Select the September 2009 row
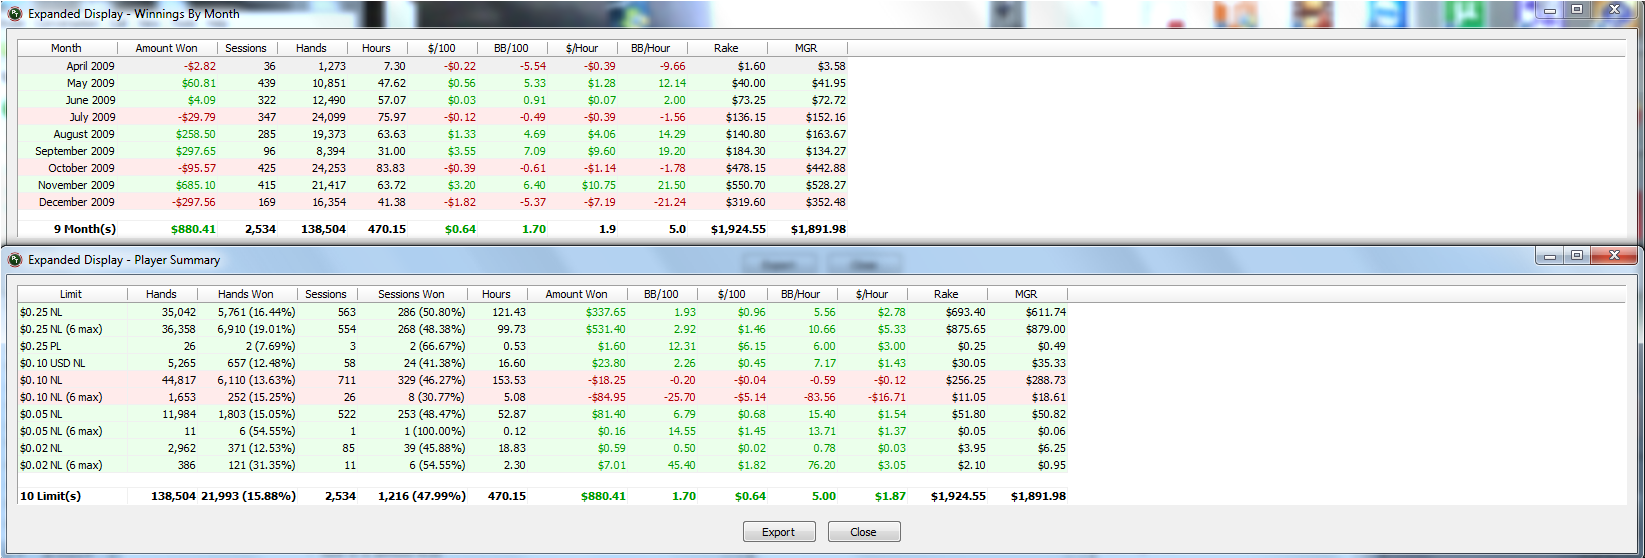 click(x=432, y=151)
